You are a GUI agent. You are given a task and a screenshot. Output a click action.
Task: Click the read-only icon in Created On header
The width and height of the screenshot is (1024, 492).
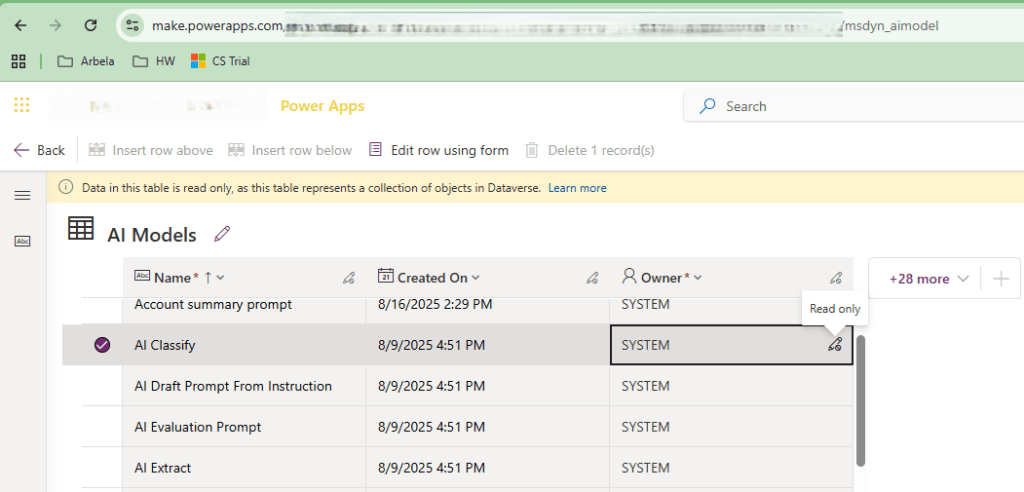click(x=592, y=278)
